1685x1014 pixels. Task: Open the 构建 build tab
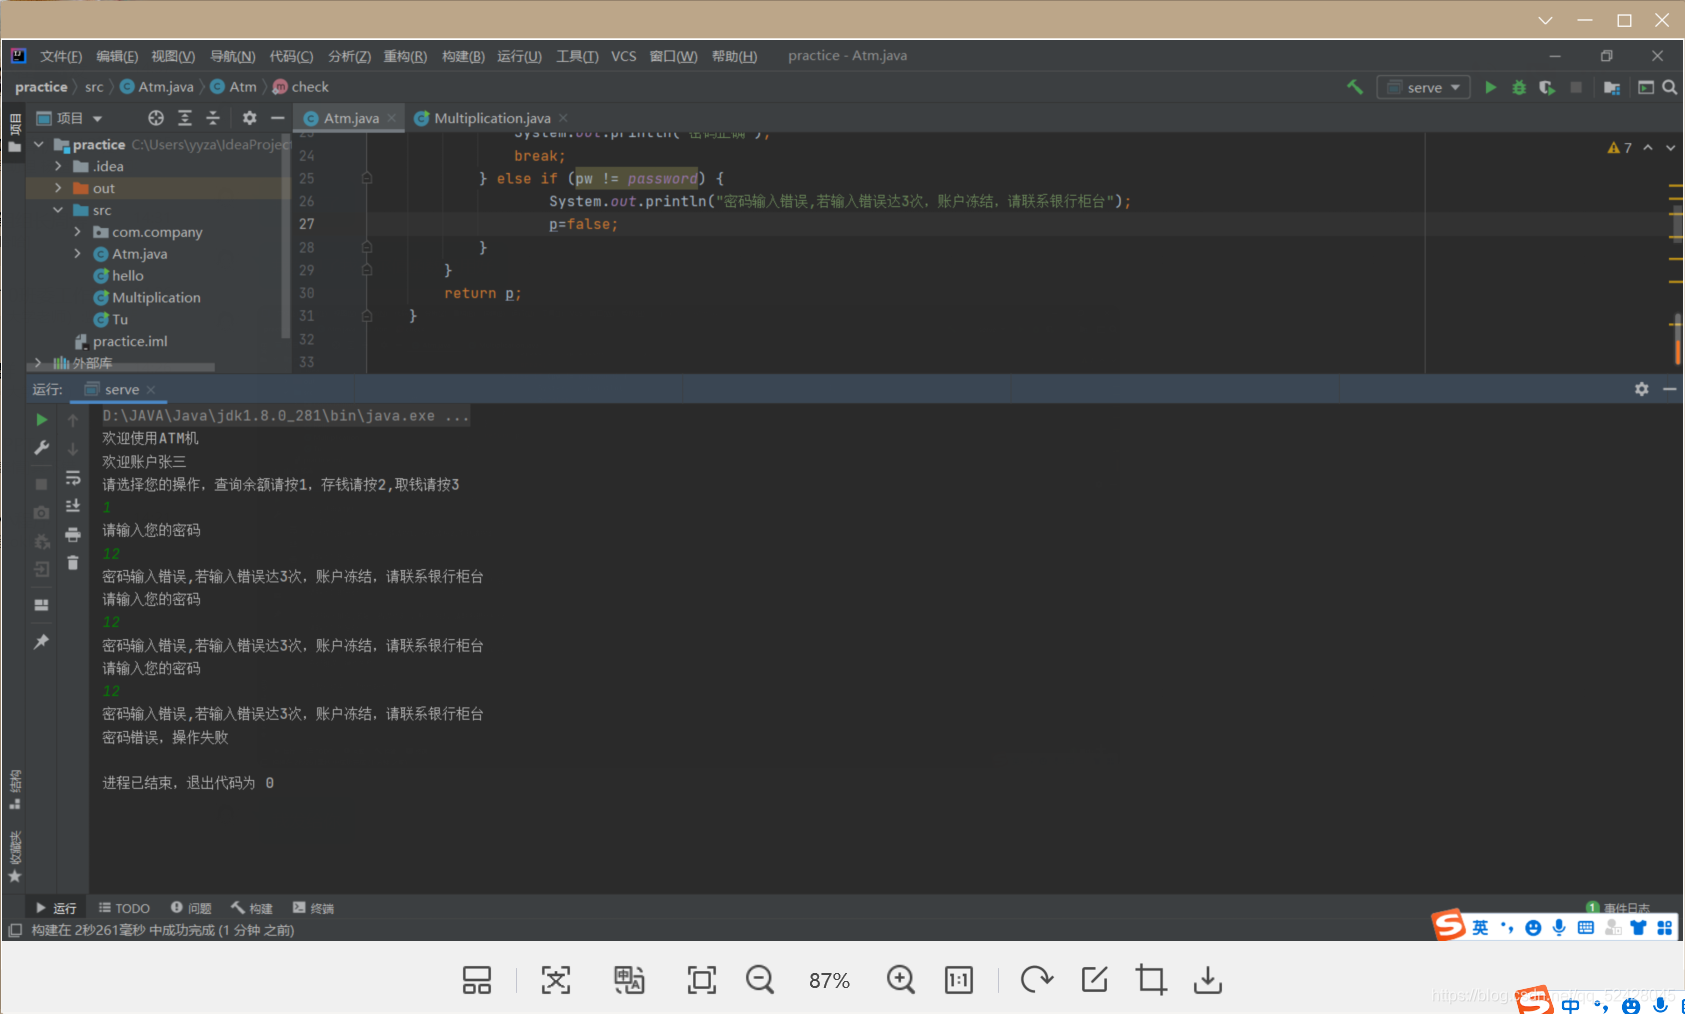tap(252, 908)
